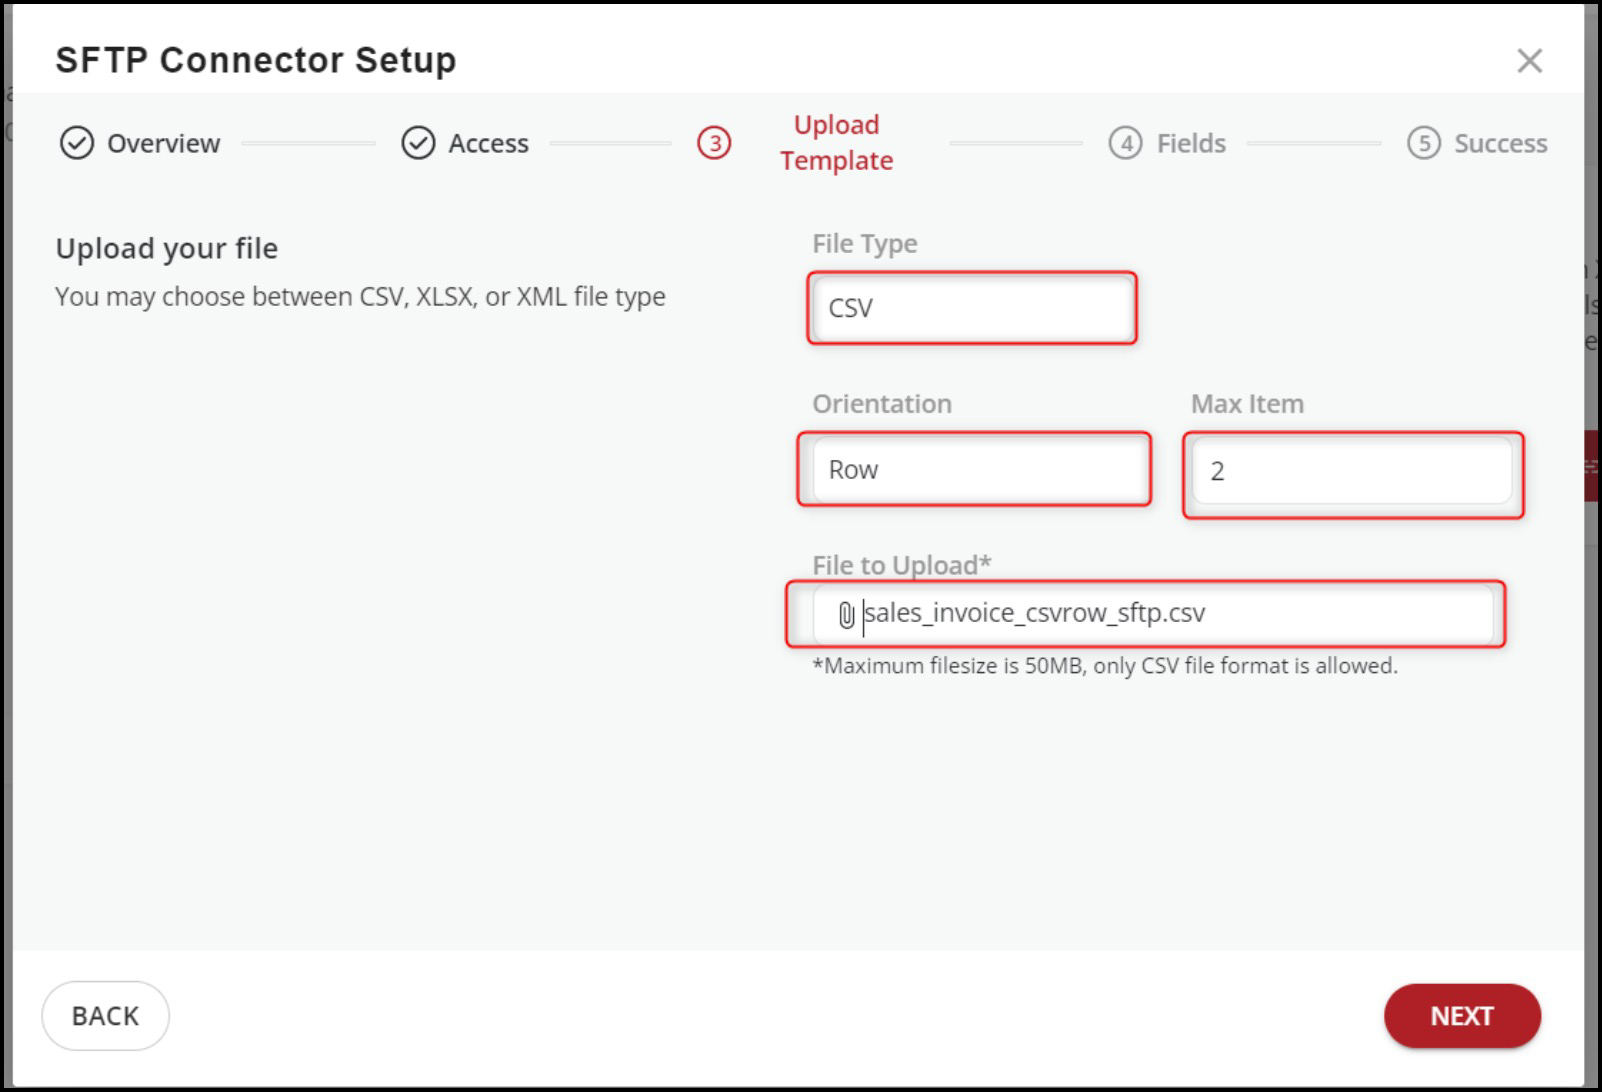The image size is (1602, 1092).
Task: Go to the Access step label
Action: coord(488,143)
